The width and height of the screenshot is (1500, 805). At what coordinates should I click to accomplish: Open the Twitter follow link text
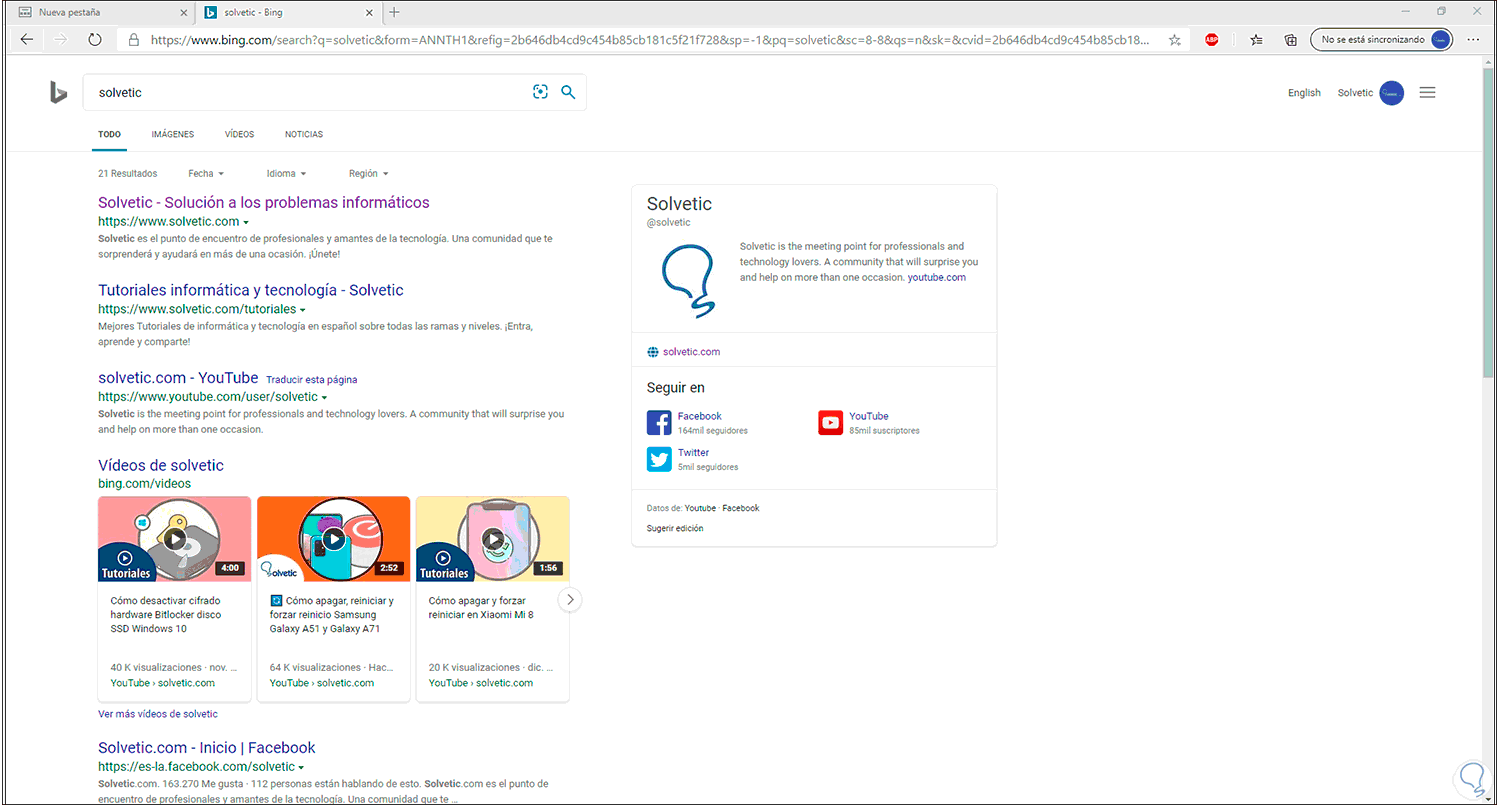(x=693, y=453)
